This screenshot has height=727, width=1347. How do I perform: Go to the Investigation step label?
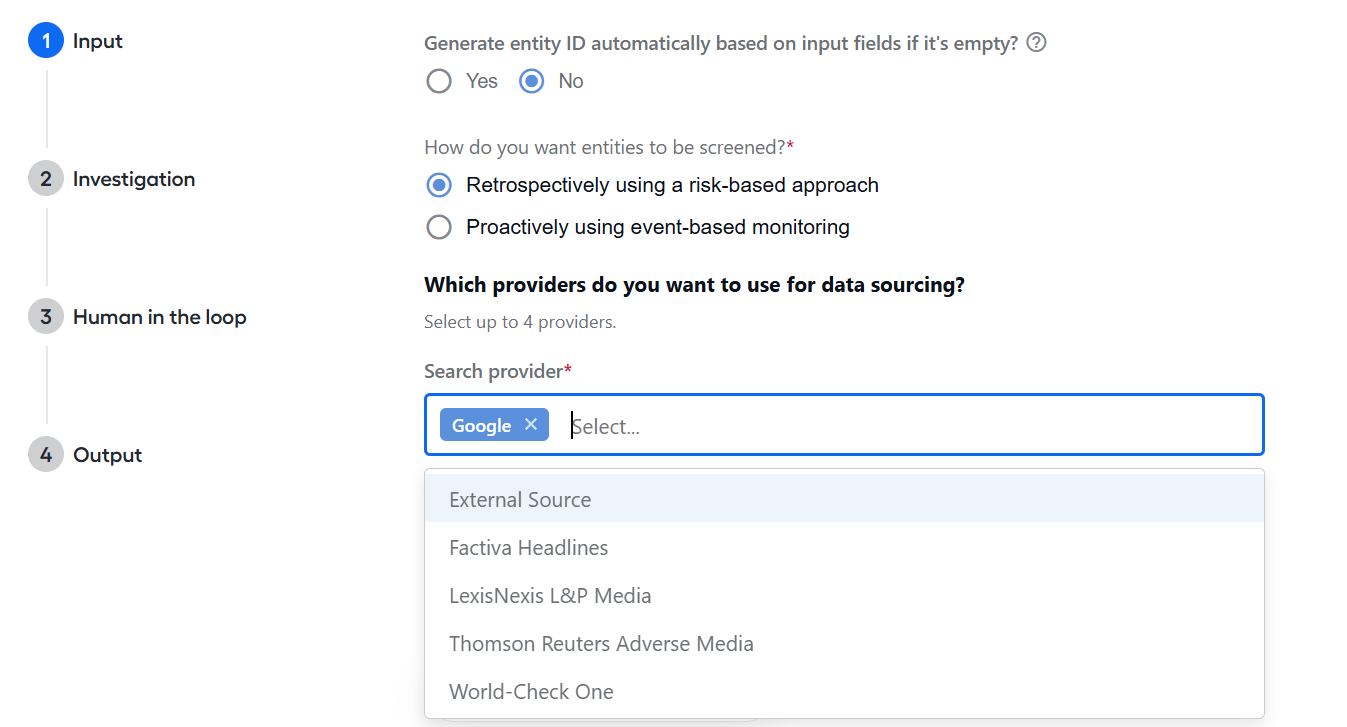[x=134, y=179]
